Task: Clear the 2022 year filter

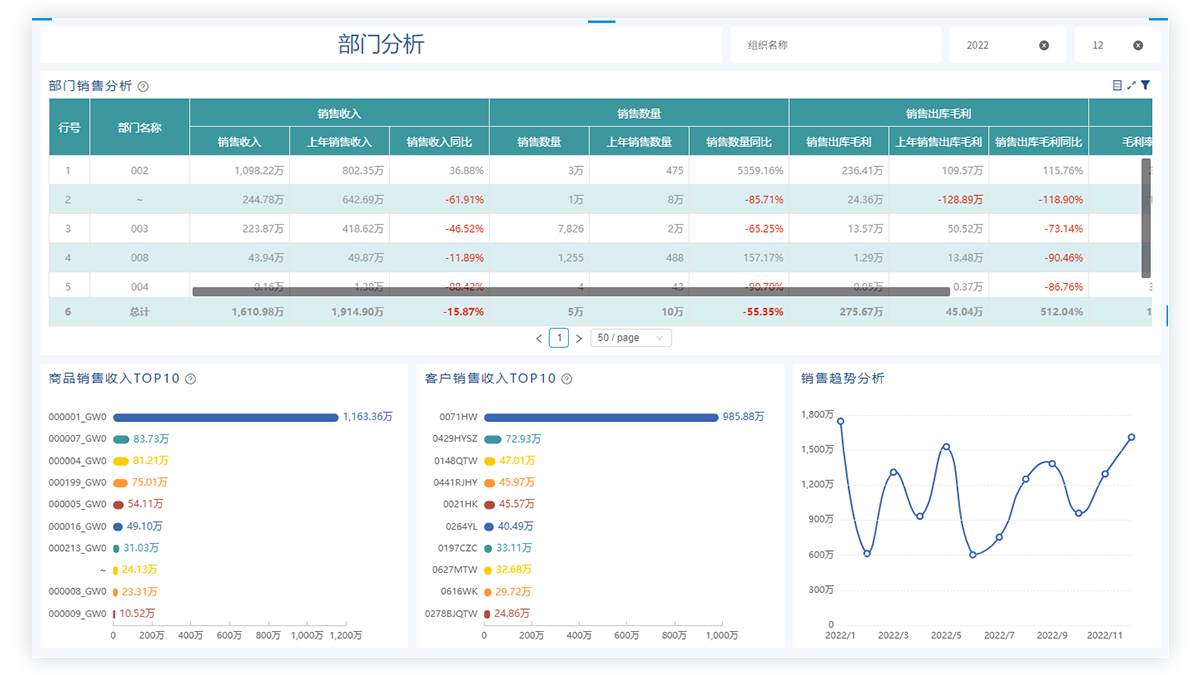Action: 1044,45
